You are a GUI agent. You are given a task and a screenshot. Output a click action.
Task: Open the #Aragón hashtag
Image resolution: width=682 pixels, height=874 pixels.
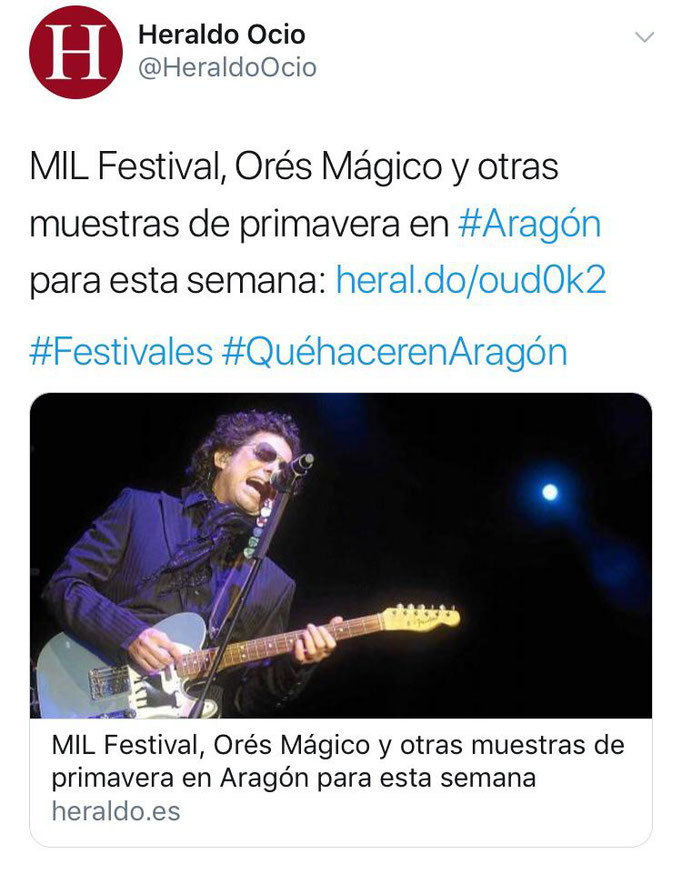tap(529, 224)
